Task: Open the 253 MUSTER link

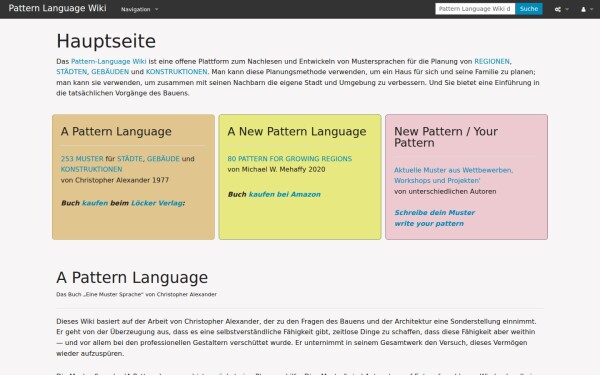Action: click(x=82, y=159)
